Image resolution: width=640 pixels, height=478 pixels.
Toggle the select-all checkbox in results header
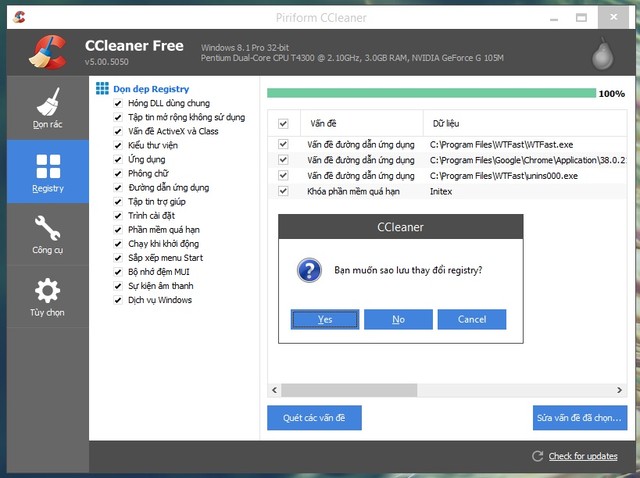[x=283, y=124]
